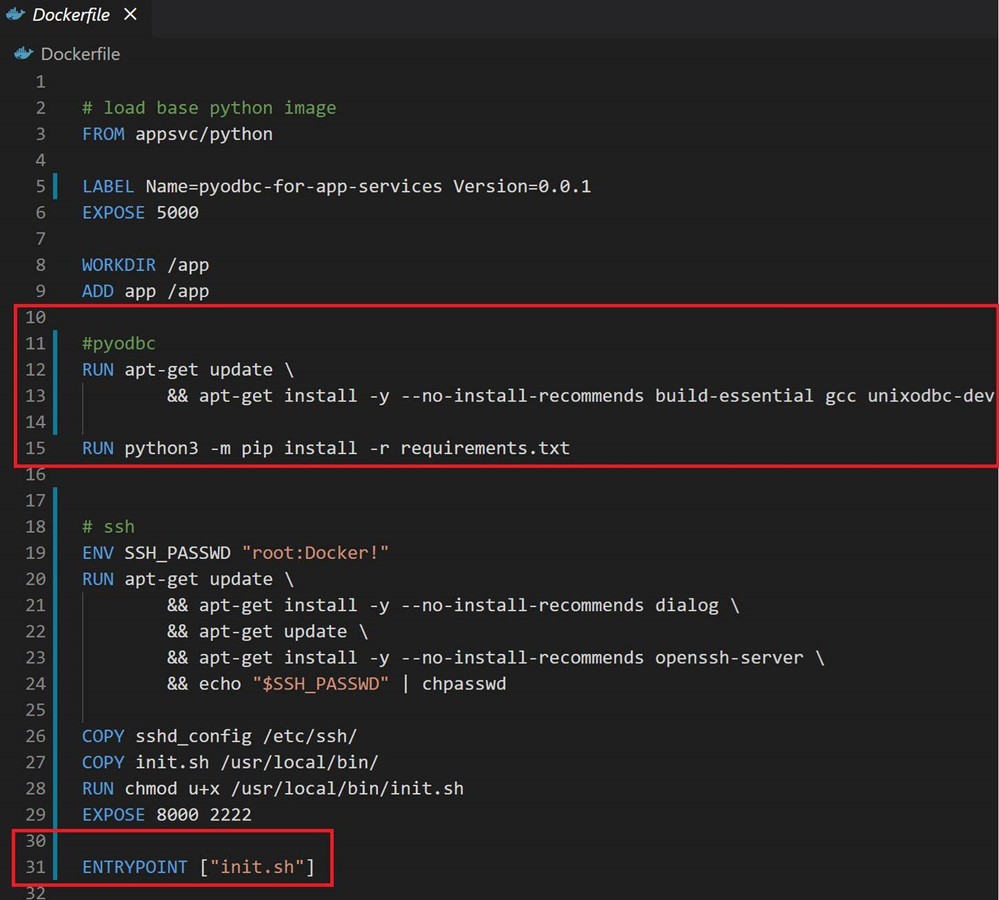This screenshot has height=900, width=999.
Task: Click openssh-server on line 23
Action: click(729, 657)
